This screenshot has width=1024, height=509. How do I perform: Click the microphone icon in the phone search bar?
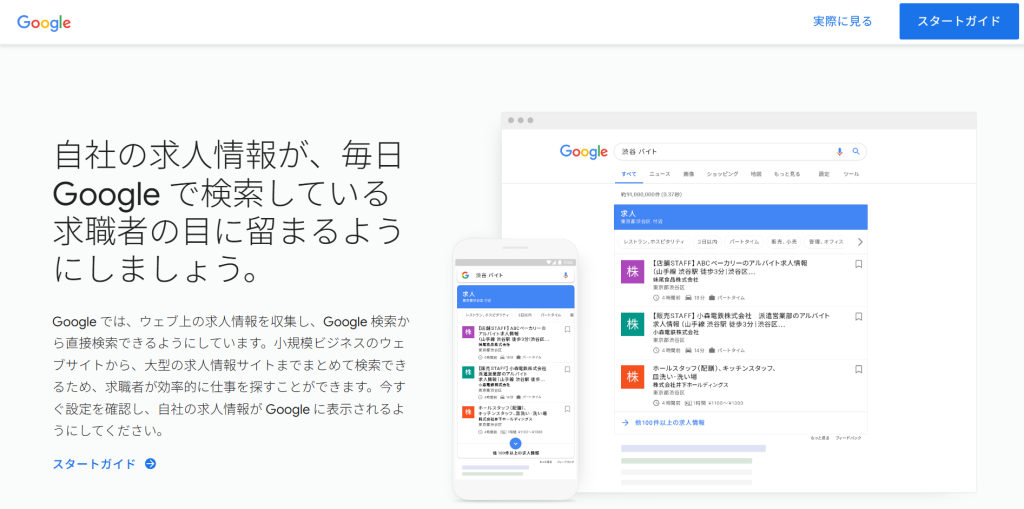pos(566,274)
